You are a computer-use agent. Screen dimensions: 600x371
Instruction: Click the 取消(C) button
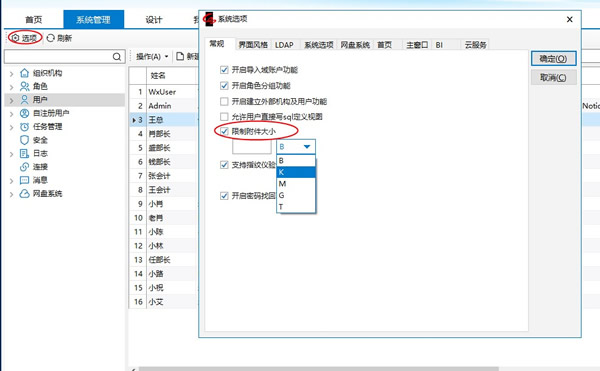pyautogui.click(x=553, y=78)
